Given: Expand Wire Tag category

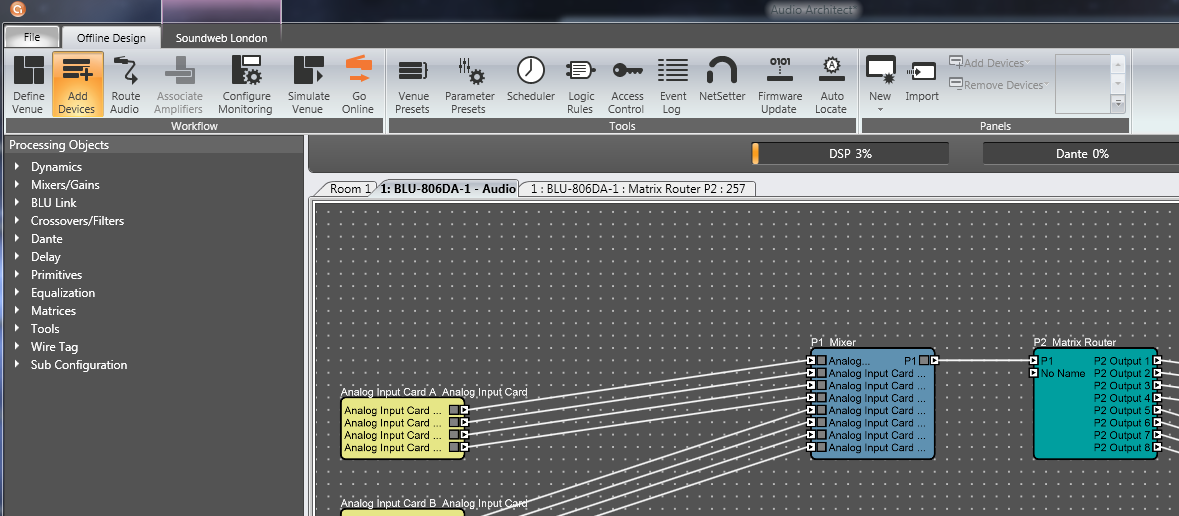Looking at the screenshot, I should [17, 347].
